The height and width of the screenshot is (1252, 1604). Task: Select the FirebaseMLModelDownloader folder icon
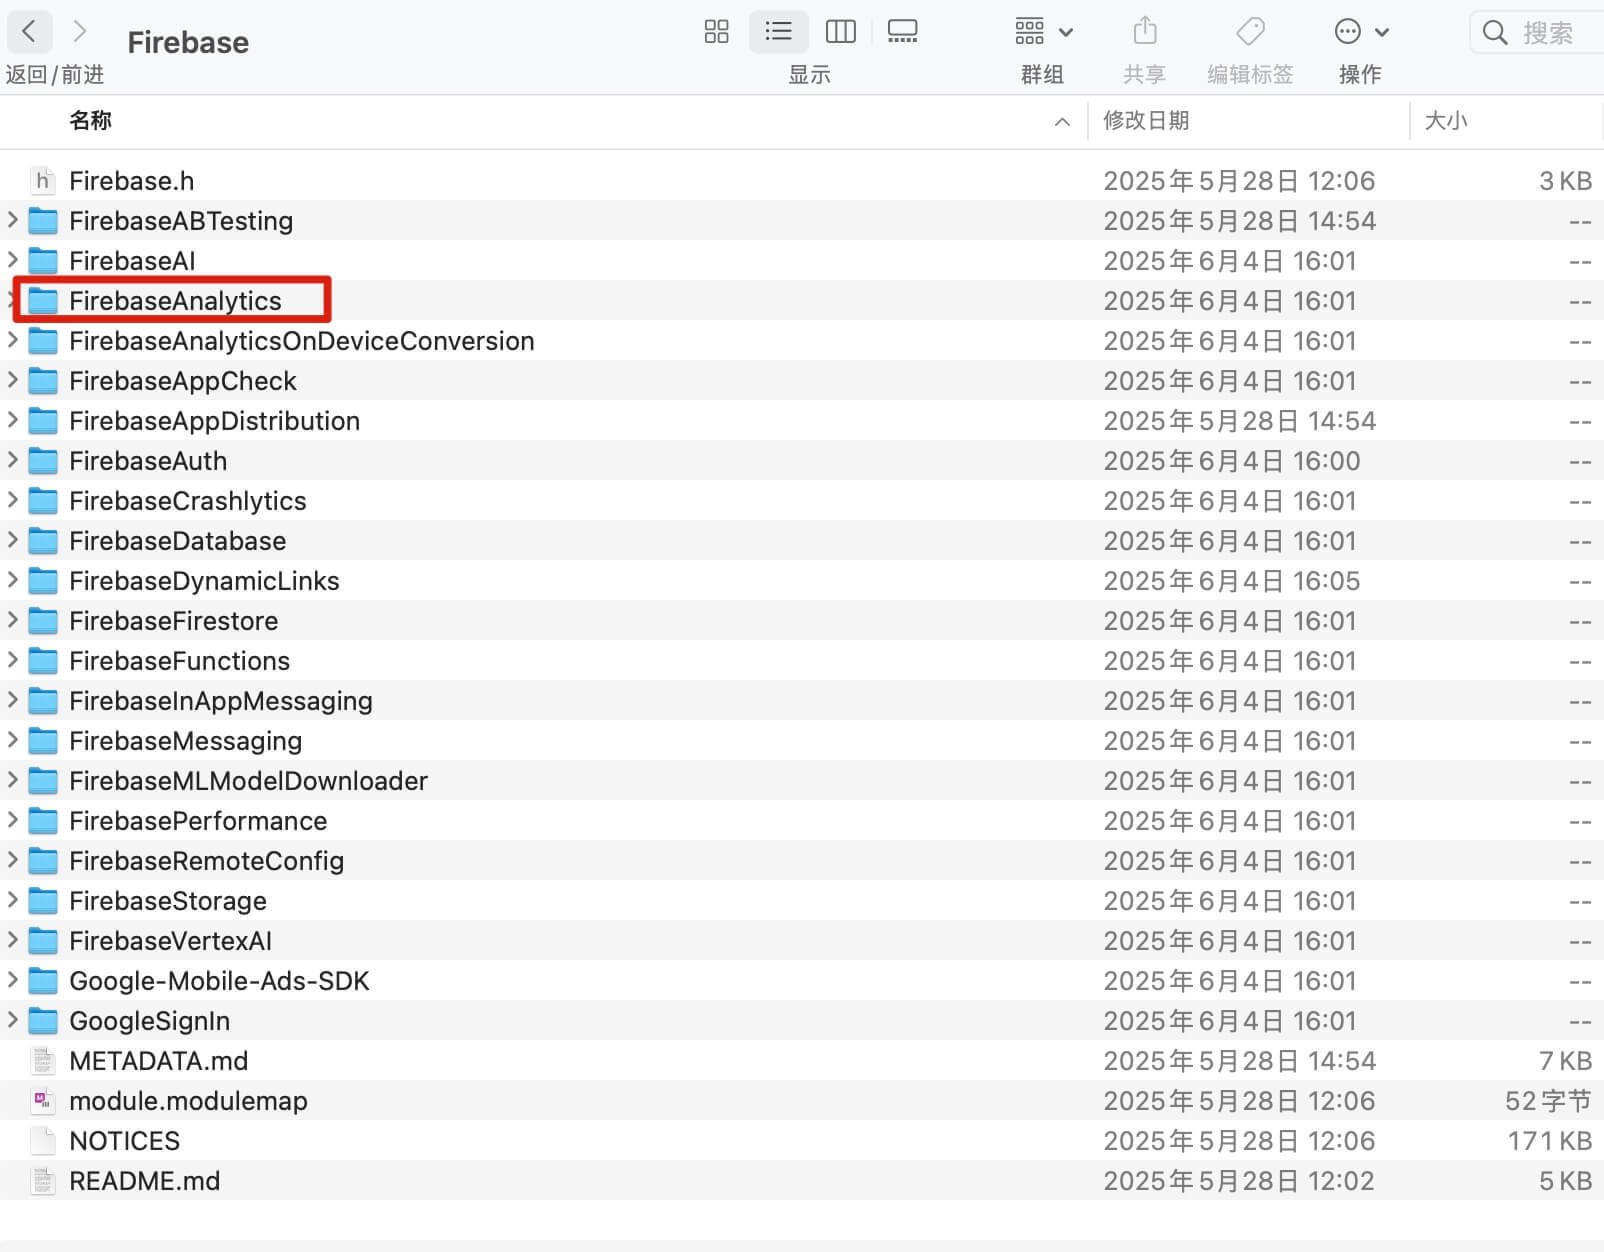pyautogui.click(x=43, y=781)
